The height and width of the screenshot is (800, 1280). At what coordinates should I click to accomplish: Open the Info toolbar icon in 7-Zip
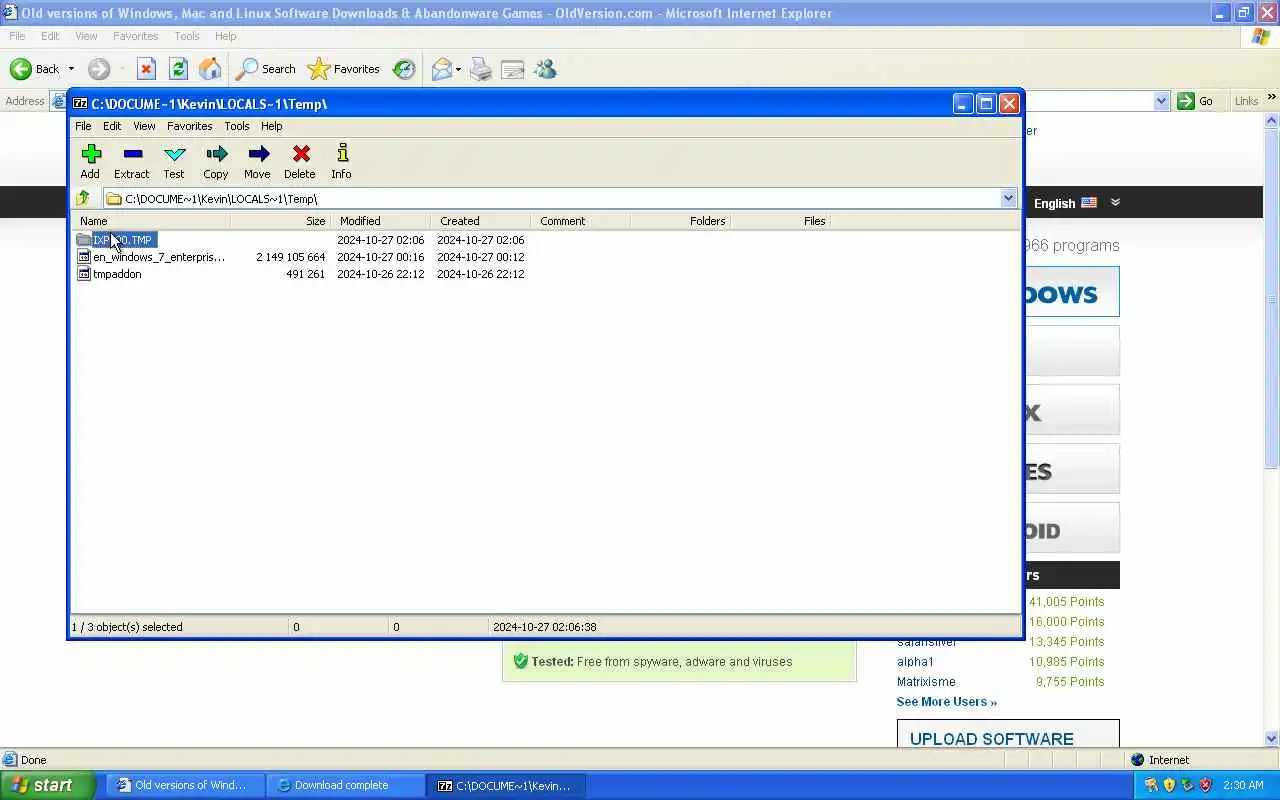pos(342,160)
